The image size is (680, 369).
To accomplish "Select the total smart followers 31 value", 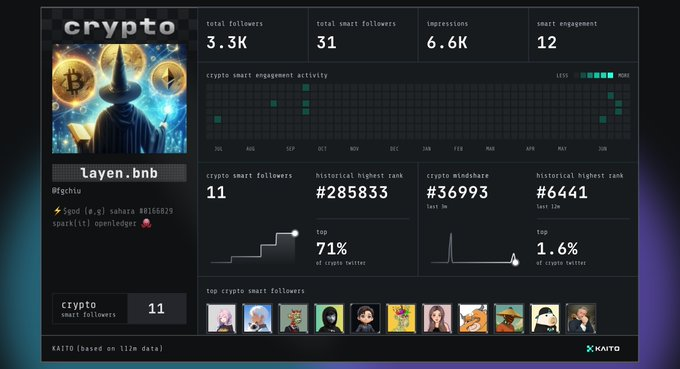I will point(326,42).
